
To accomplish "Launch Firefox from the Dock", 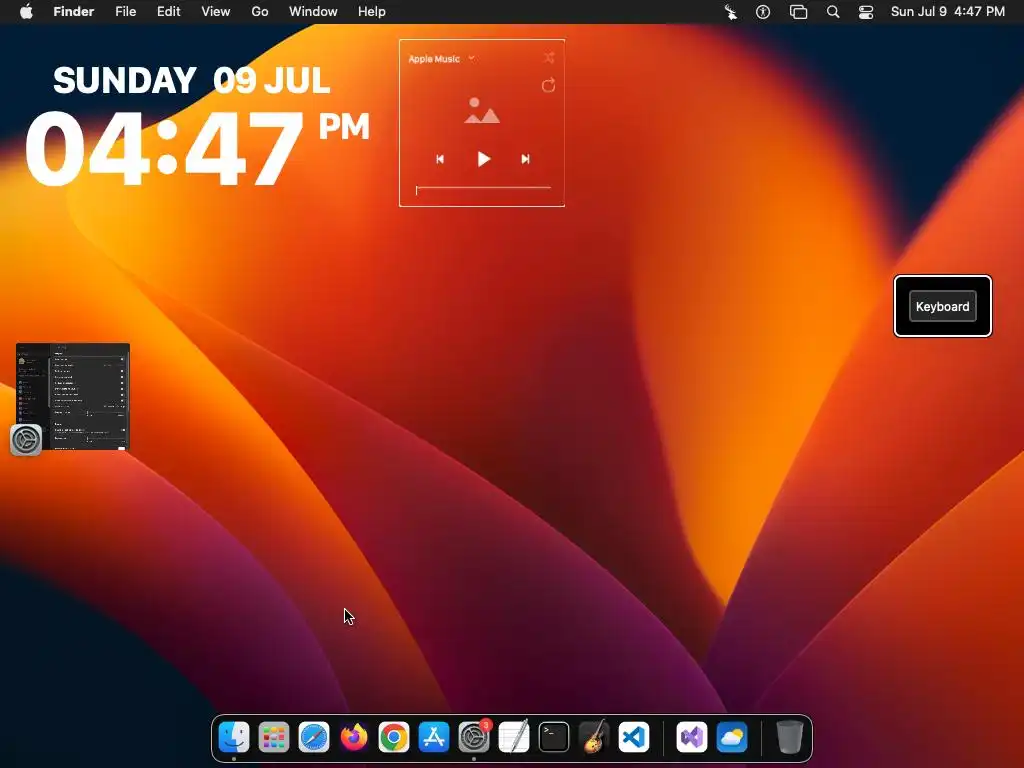I will pos(354,737).
